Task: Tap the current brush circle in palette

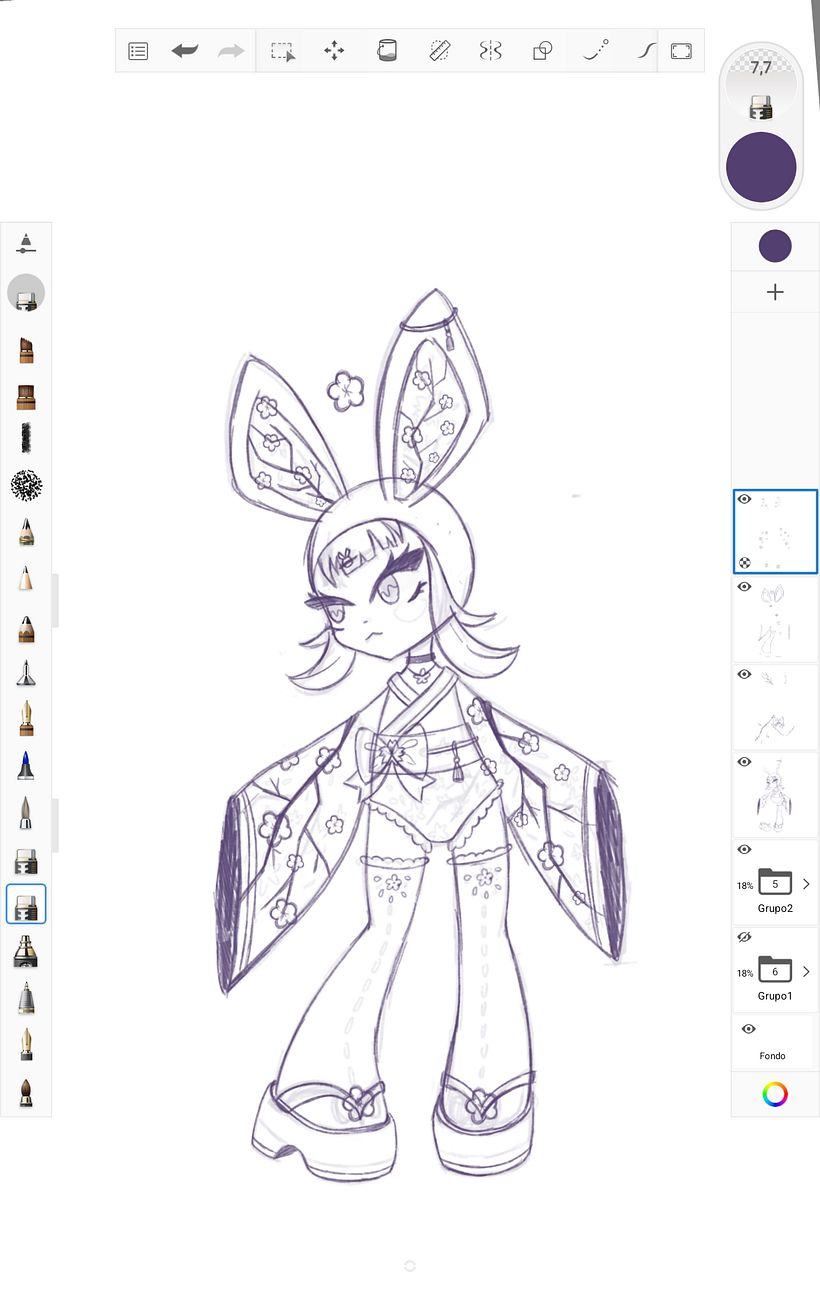Action: pyautogui.click(x=26, y=293)
